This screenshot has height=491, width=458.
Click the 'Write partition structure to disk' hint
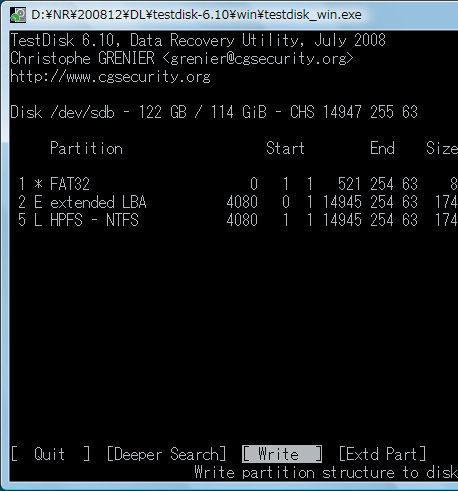[326, 472]
